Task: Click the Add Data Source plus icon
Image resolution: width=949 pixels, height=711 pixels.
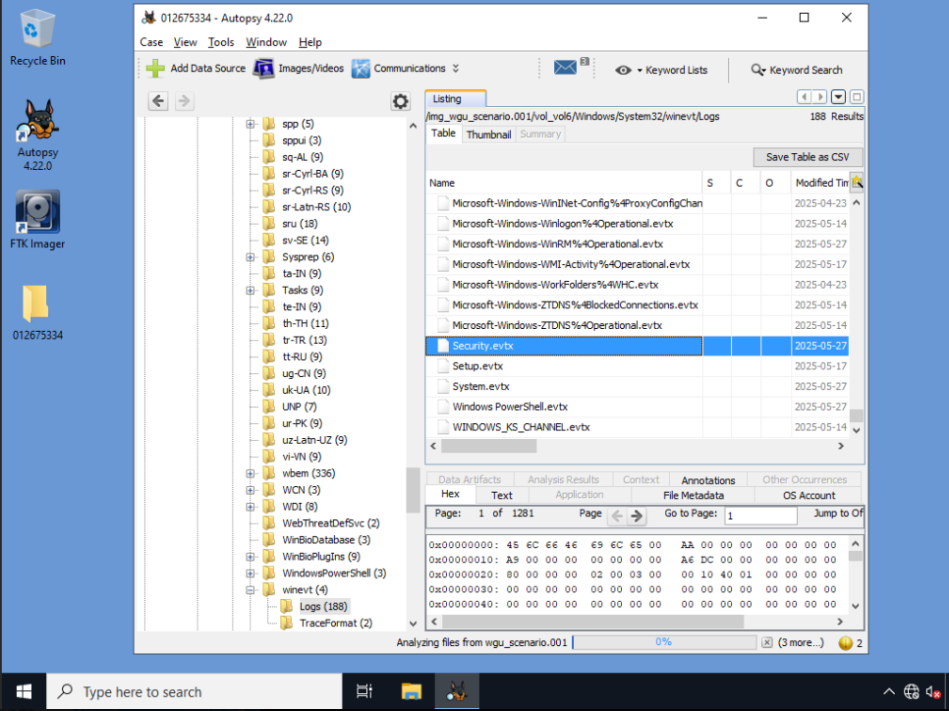Action: pos(156,68)
